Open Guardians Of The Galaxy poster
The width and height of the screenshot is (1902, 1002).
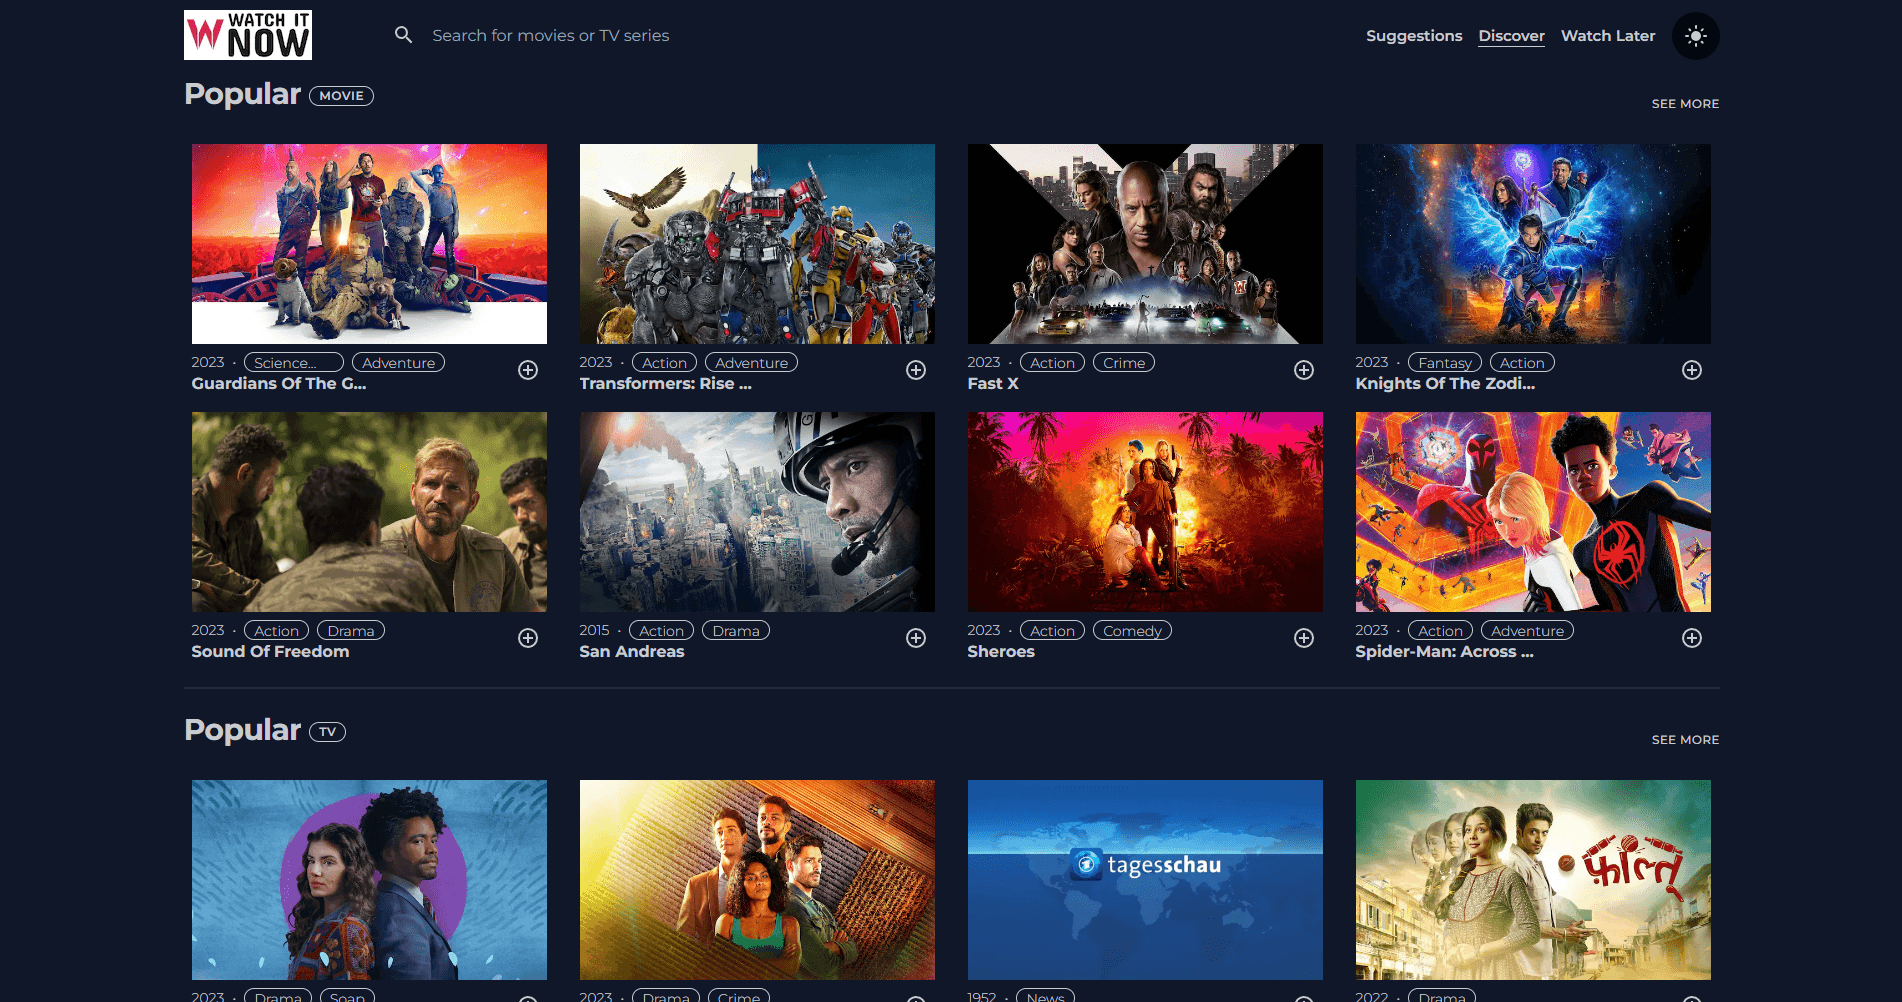coord(369,244)
